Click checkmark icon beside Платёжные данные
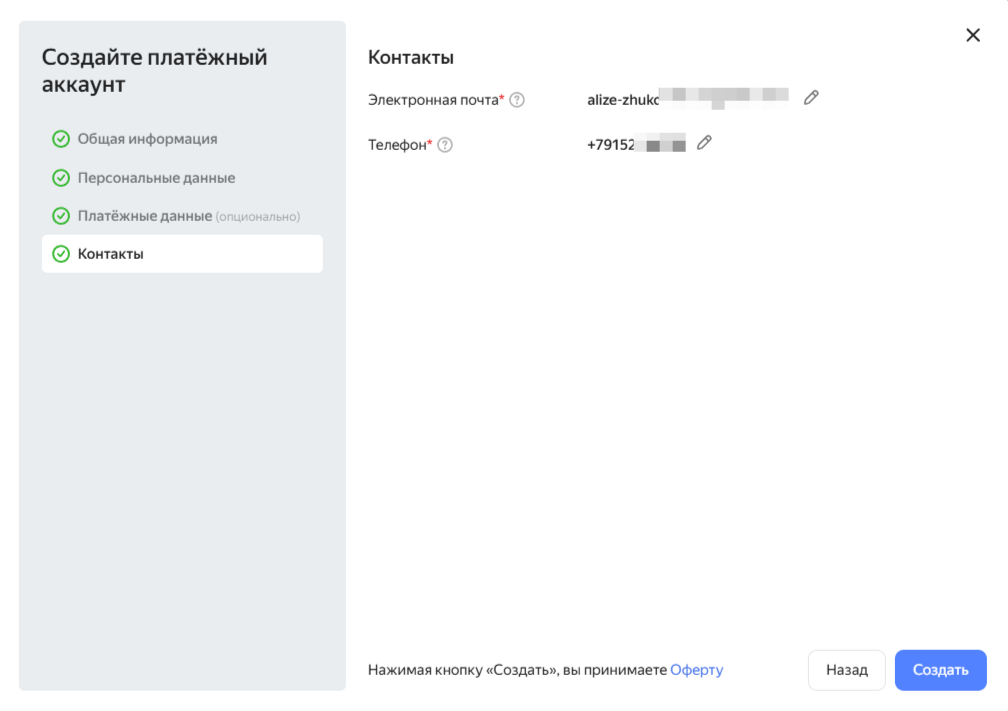1008x711 pixels. (61, 216)
